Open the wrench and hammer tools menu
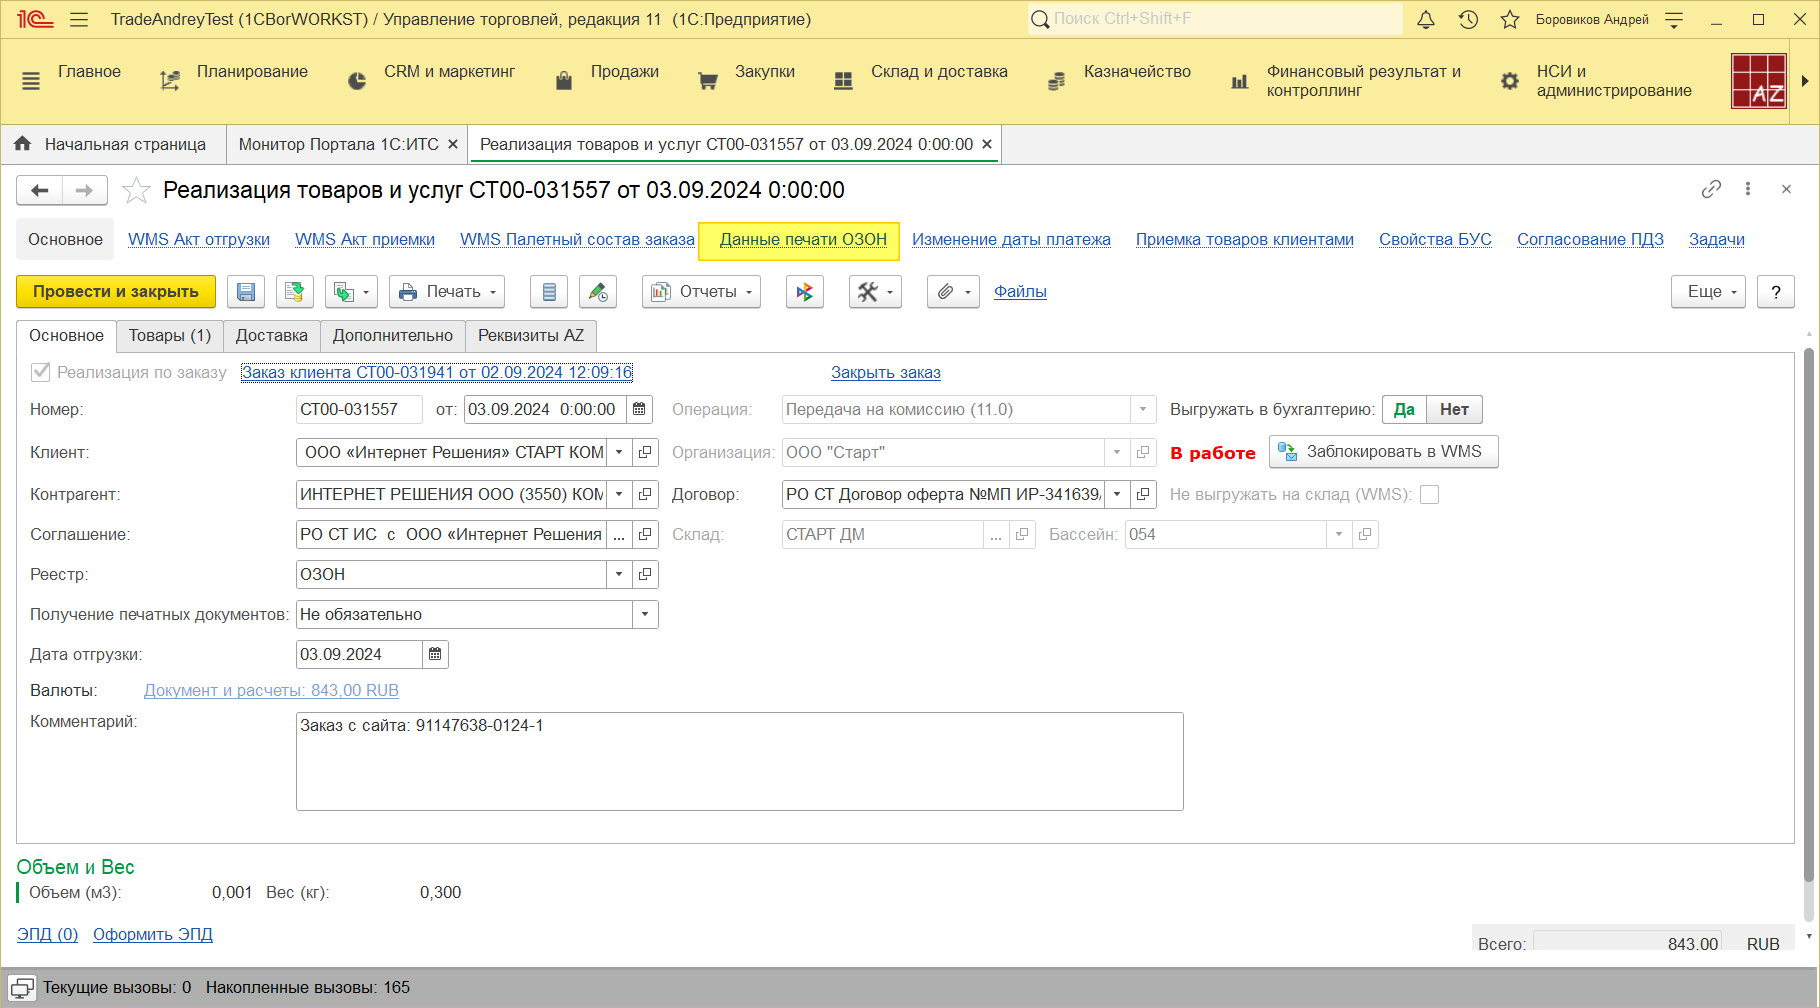The width and height of the screenshot is (1820, 1008). [x=874, y=292]
